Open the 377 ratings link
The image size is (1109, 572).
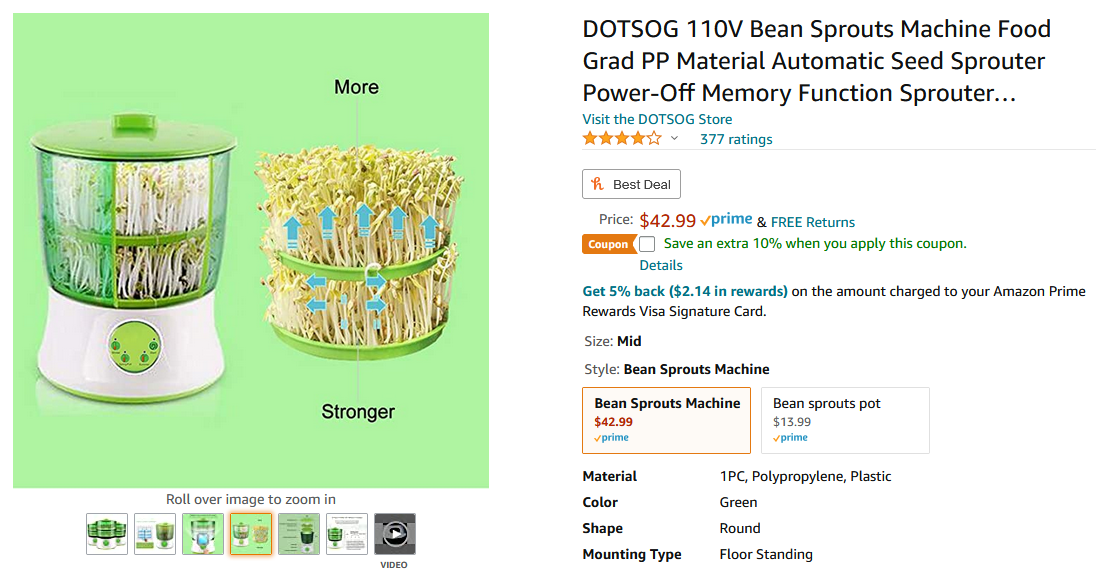(736, 139)
